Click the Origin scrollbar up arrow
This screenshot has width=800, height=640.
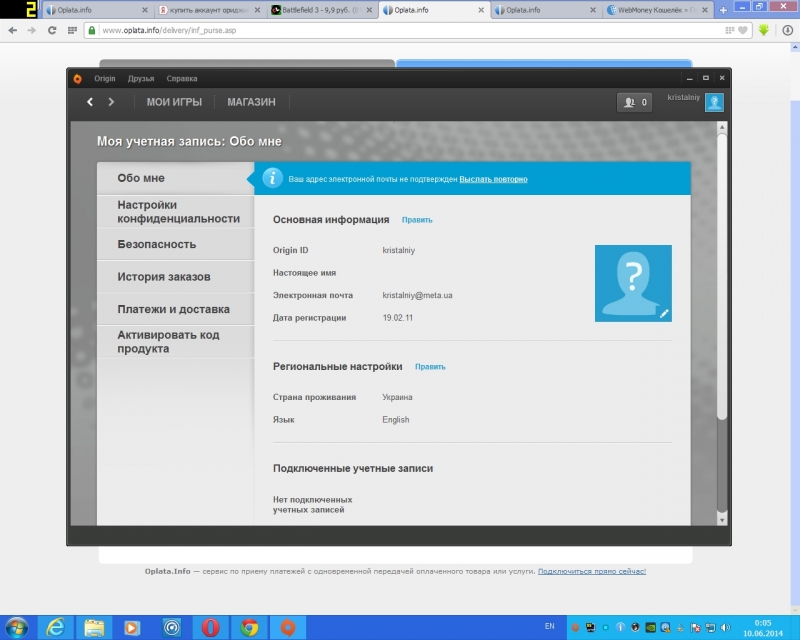click(x=721, y=127)
